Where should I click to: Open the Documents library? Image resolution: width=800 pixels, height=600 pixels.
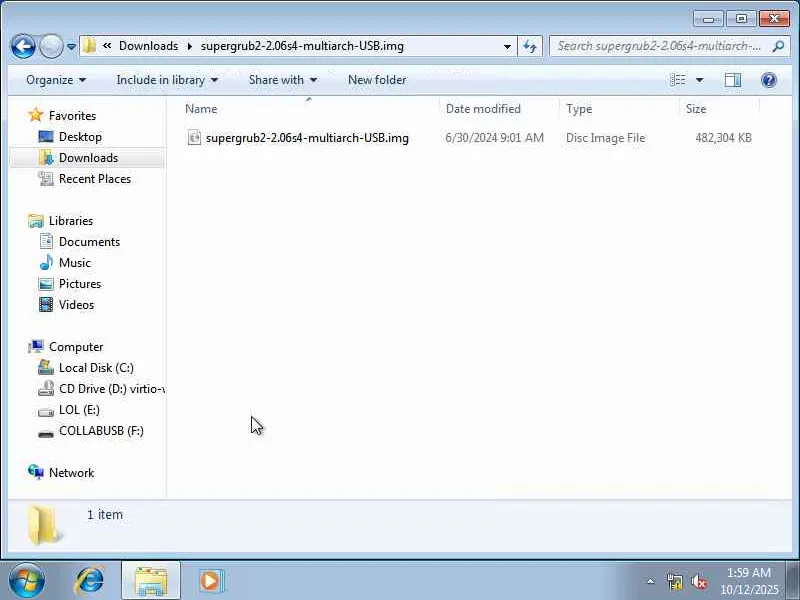(89, 241)
